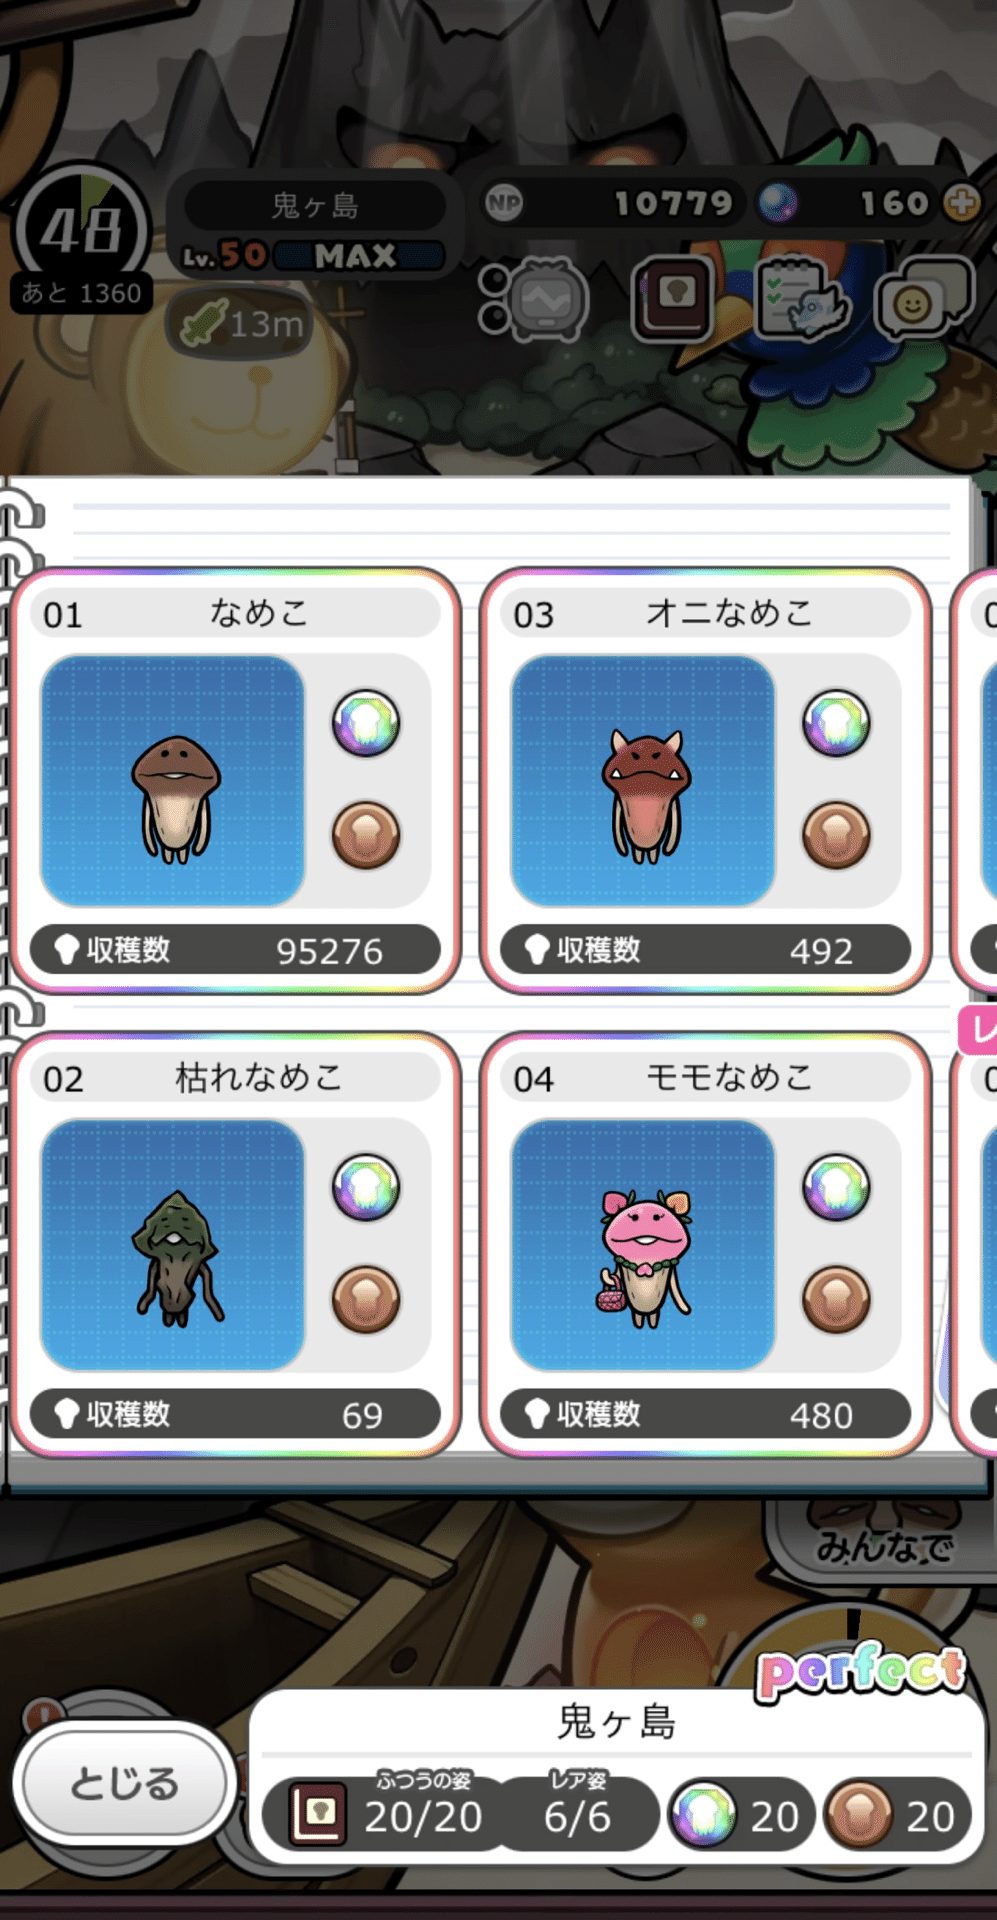Tap bronze medal on 枯れなめこ card
The height and width of the screenshot is (1920, 997).
(366, 1299)
